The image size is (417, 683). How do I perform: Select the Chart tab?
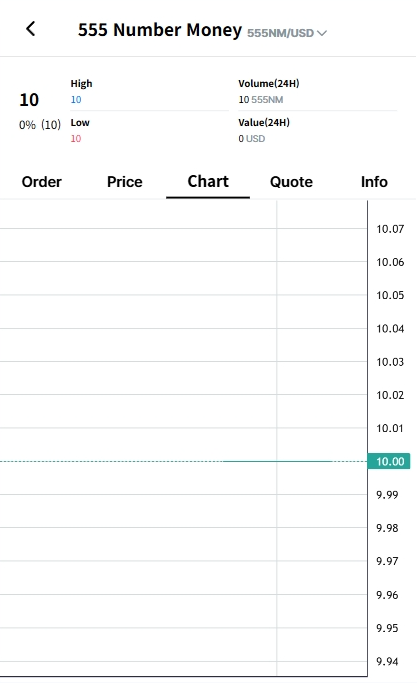(208, 182)
